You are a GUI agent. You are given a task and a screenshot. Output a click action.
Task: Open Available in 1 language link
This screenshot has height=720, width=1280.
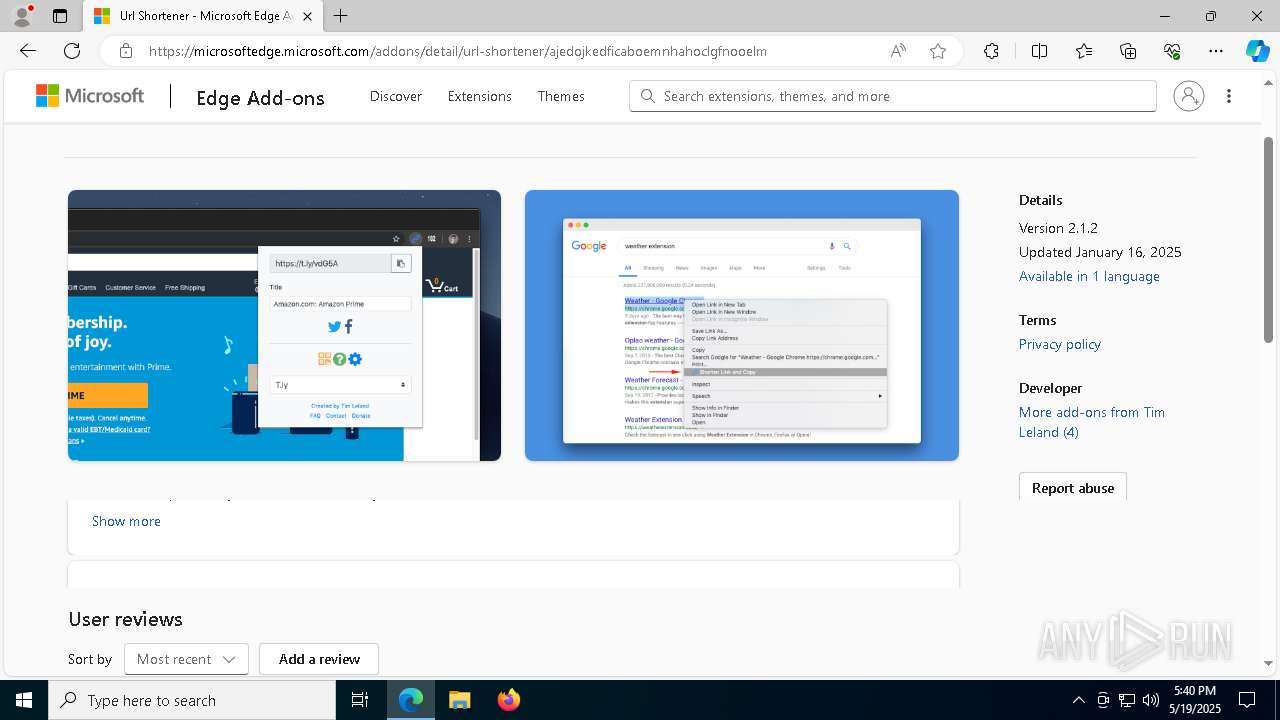[x=1089, y=276]
